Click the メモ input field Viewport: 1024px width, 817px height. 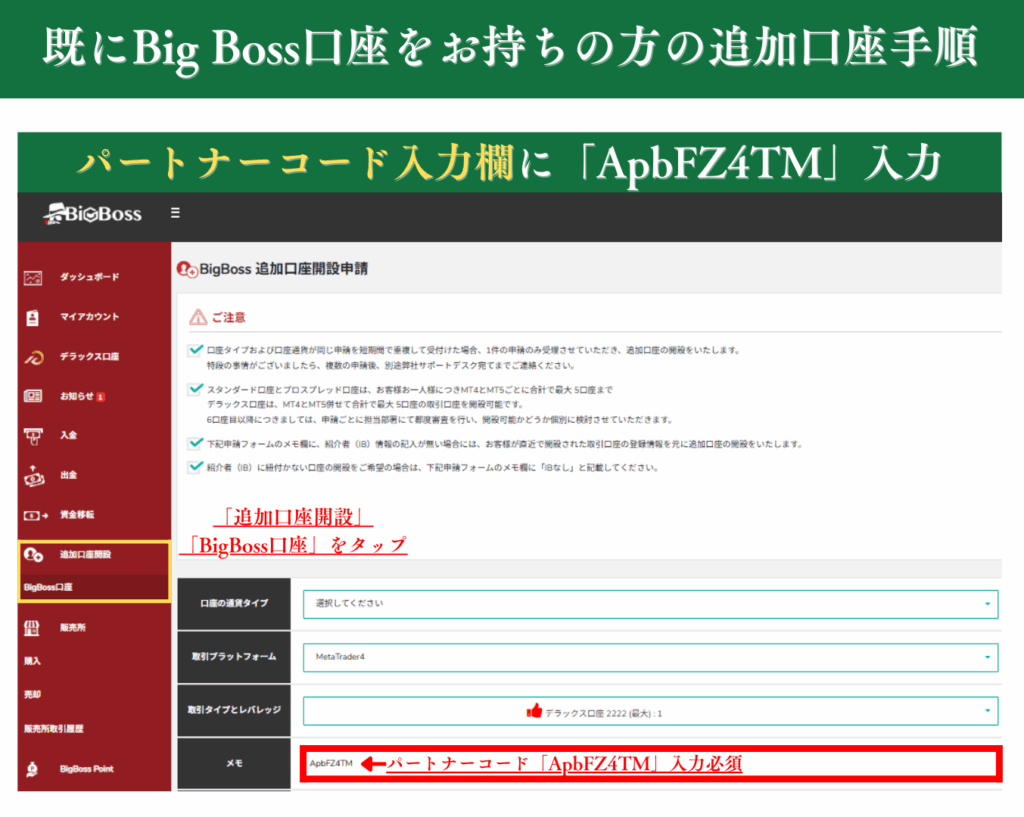pyautogui.click(x=650, y=764)
